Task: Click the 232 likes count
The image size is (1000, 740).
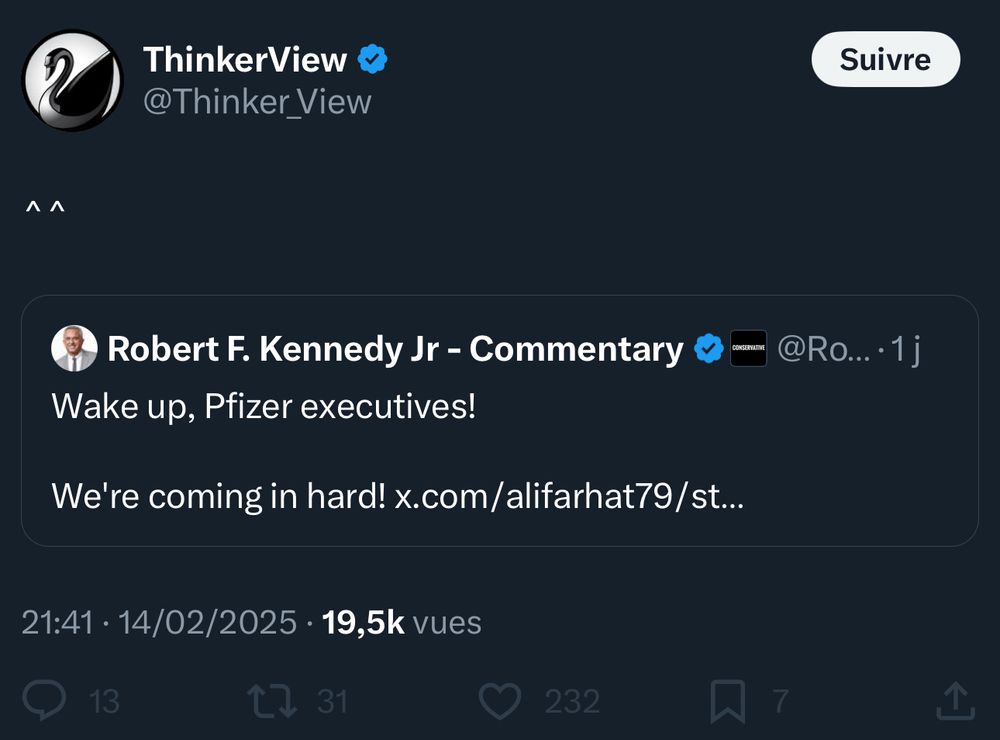Action: point(572,702)
